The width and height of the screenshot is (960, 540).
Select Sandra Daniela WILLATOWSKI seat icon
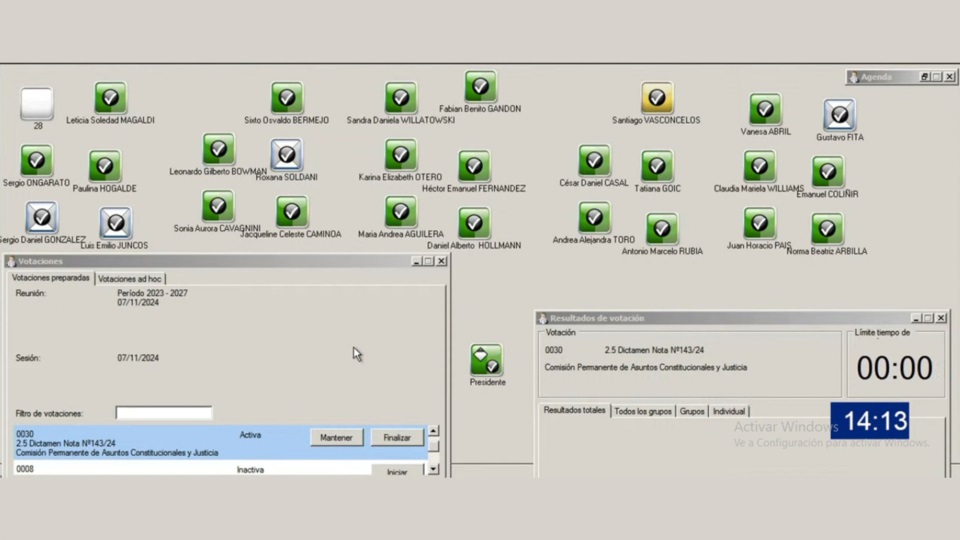(x=400, y=97)
